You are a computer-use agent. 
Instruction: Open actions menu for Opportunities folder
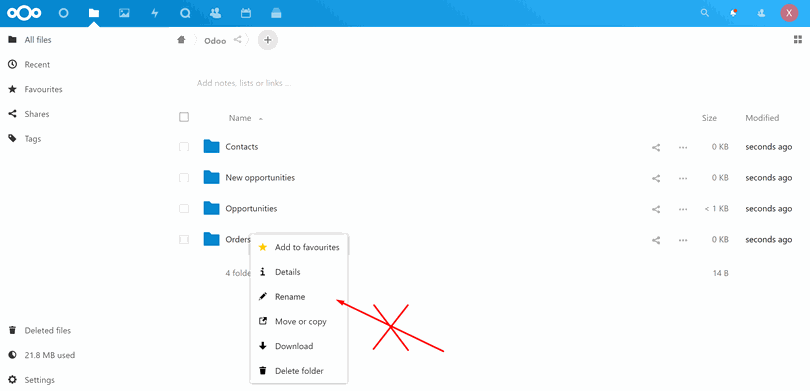pyautogui.click(x=683, y=209)
